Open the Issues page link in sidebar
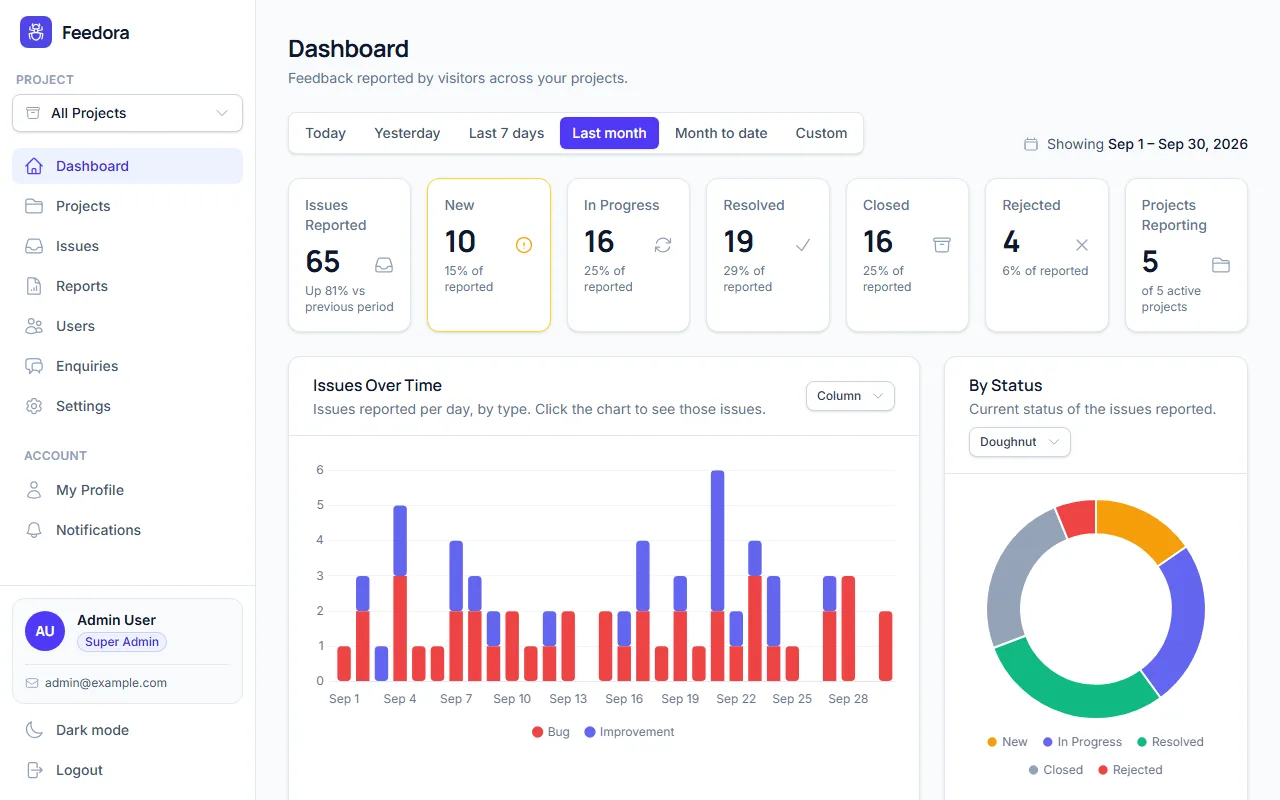This screenshot has width=1280, height=800. [x=127, y=246]
